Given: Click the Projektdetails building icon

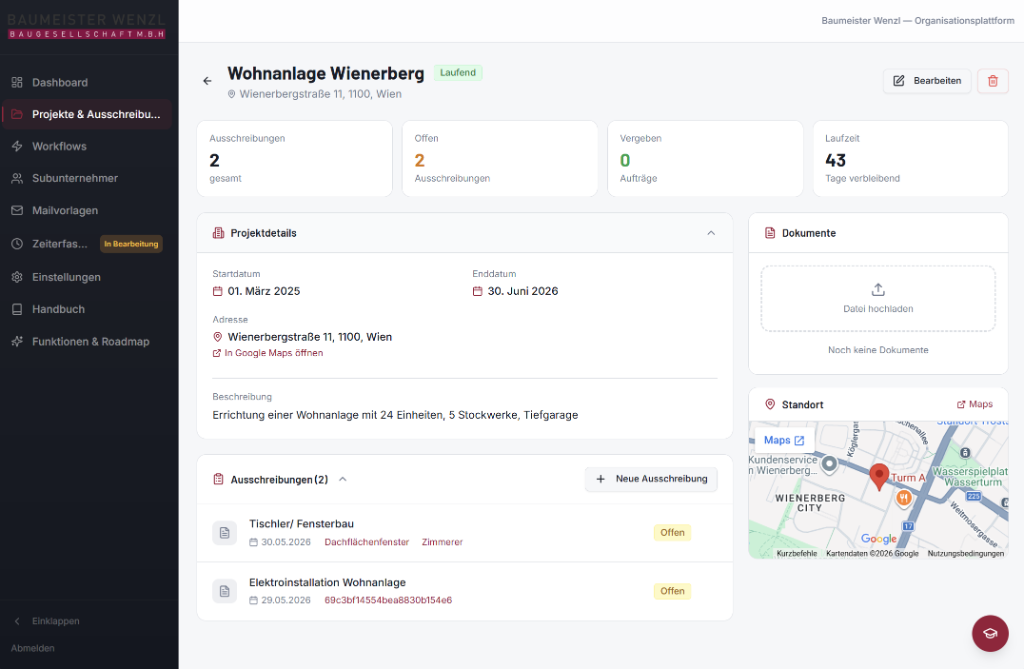Looking at the screenshot, I should tap(218, 233).
